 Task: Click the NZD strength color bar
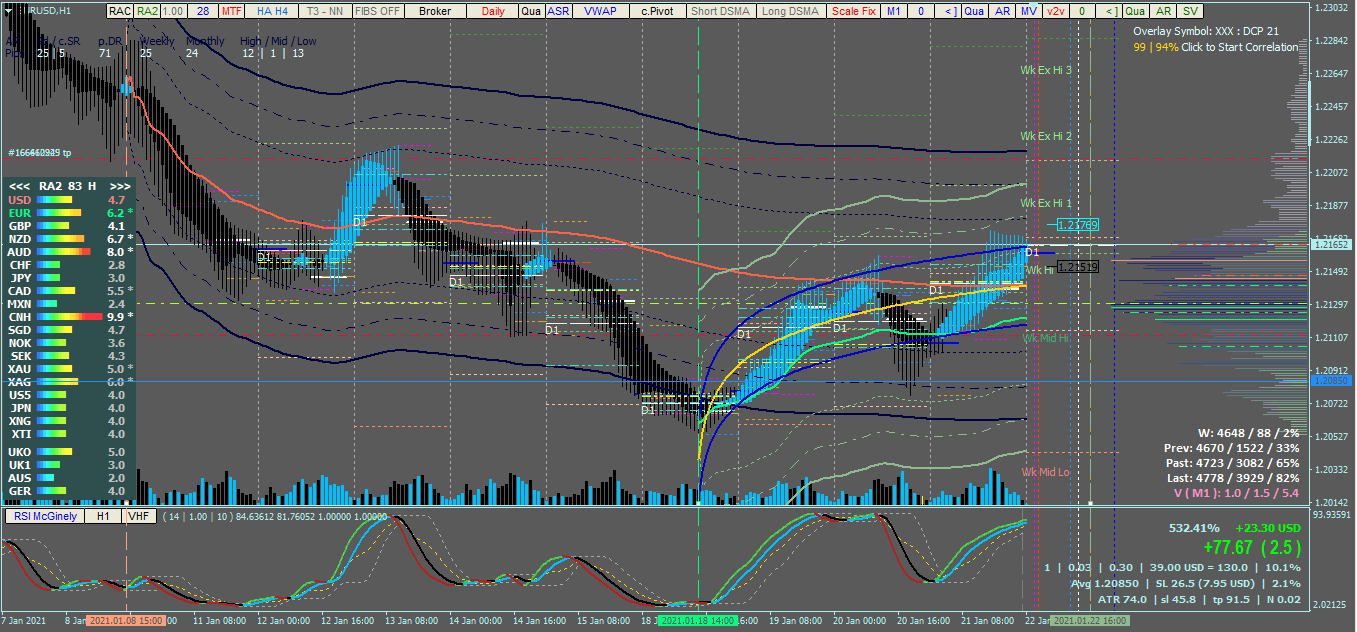coord(61,239)
